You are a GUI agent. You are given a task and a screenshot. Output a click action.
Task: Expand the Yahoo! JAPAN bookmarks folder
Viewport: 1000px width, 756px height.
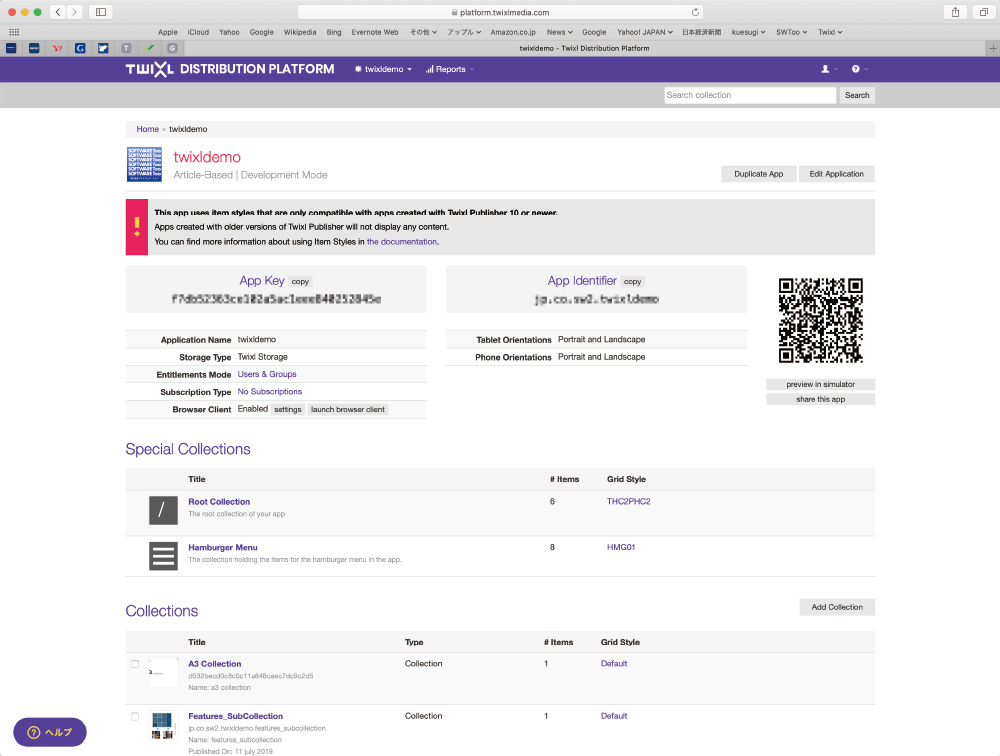tap(645, 32)
